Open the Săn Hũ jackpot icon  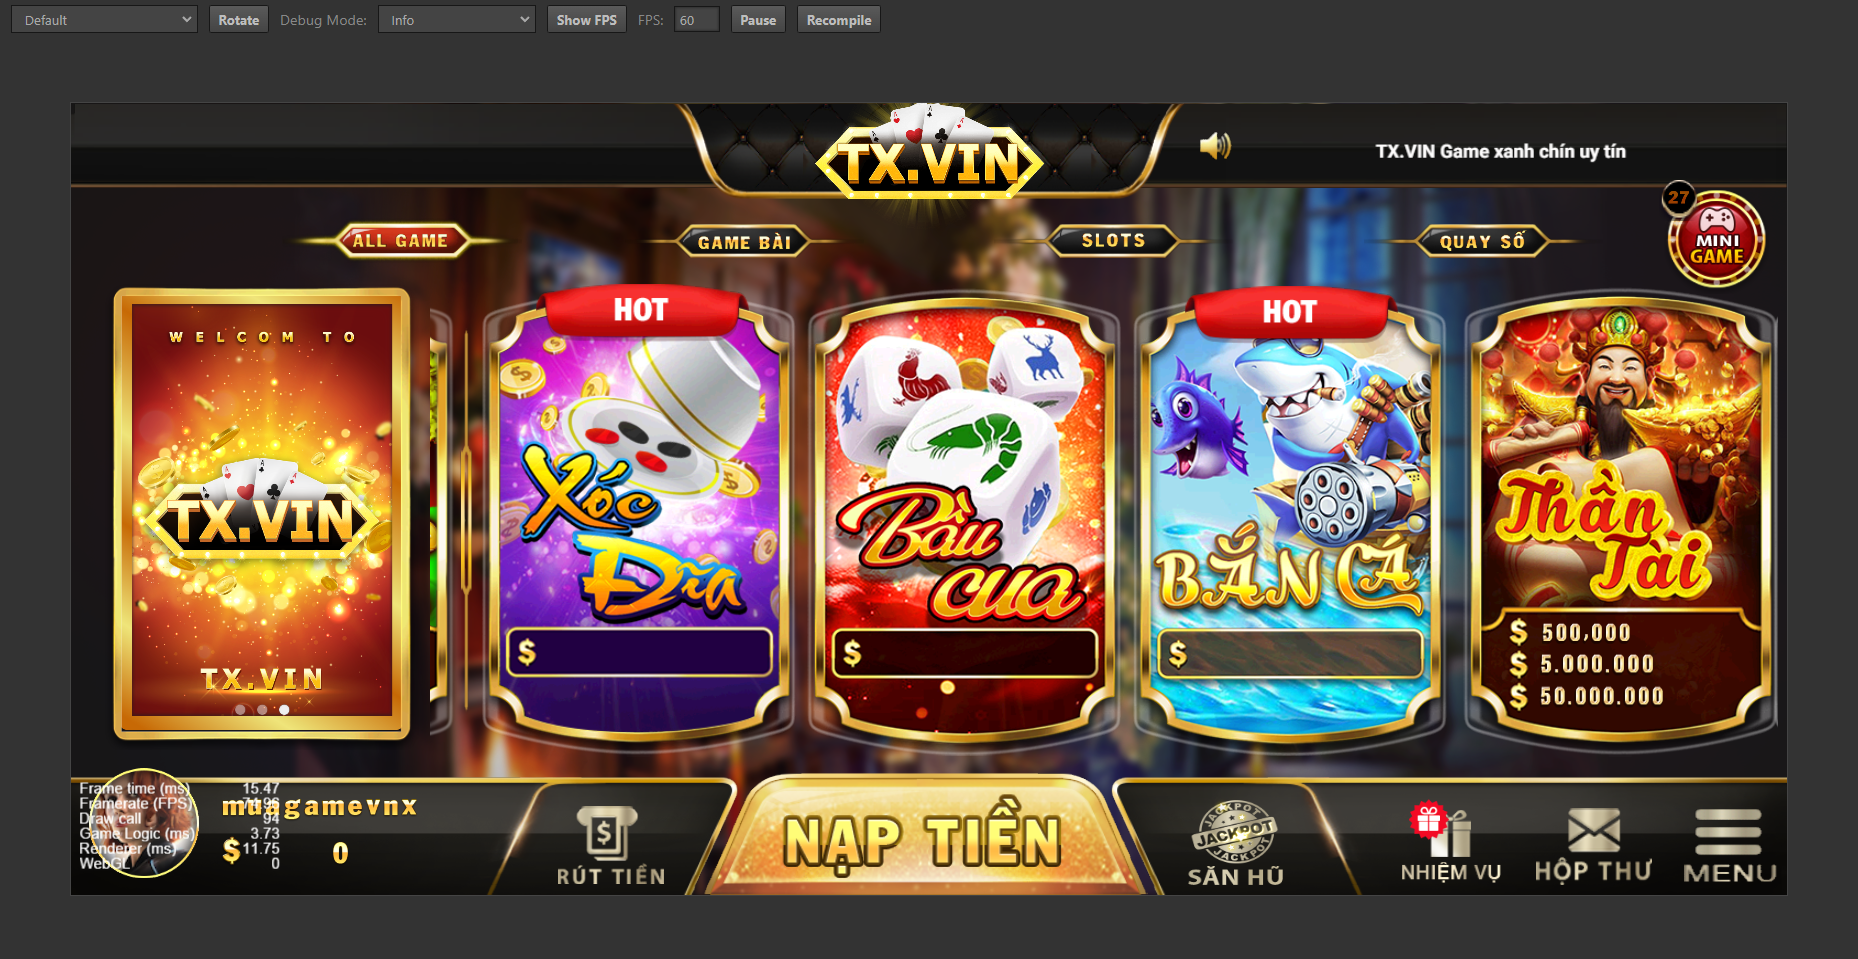pos(1235,832)
